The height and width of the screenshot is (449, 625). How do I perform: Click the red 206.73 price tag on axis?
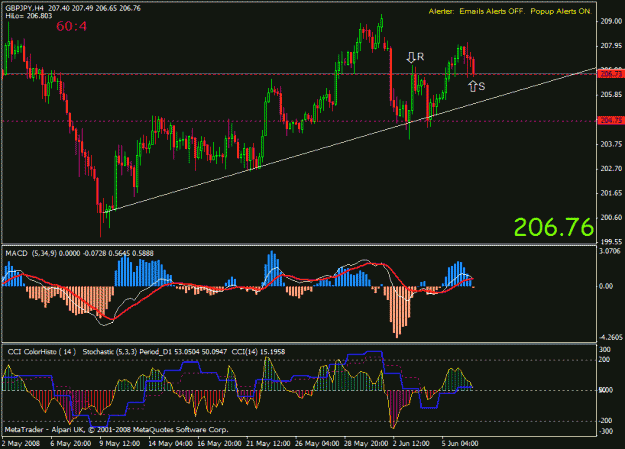pyautogui.click(x=611, y=74)
